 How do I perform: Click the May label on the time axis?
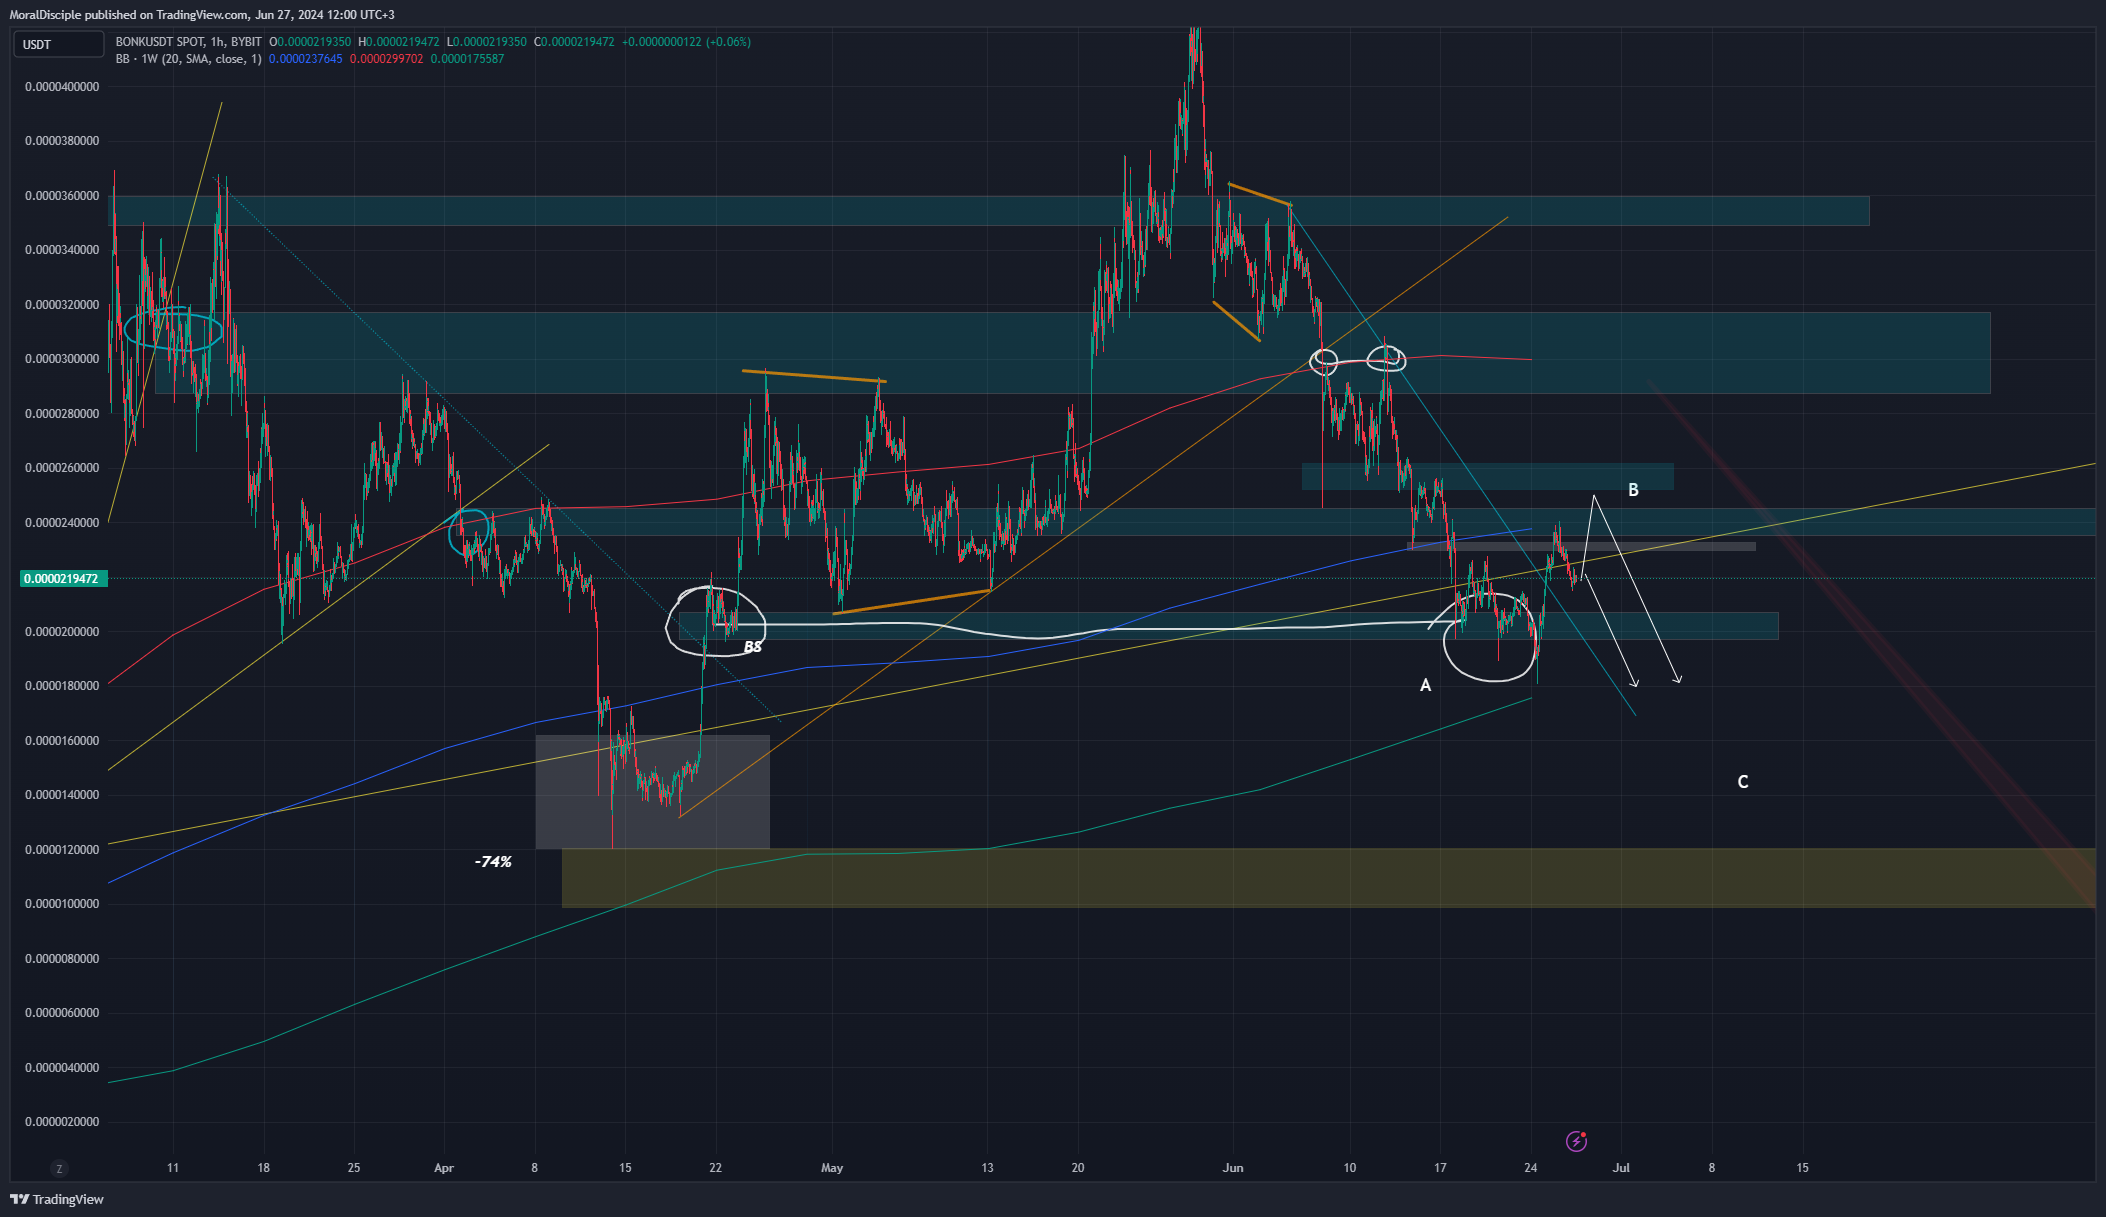pos(832,1168)
